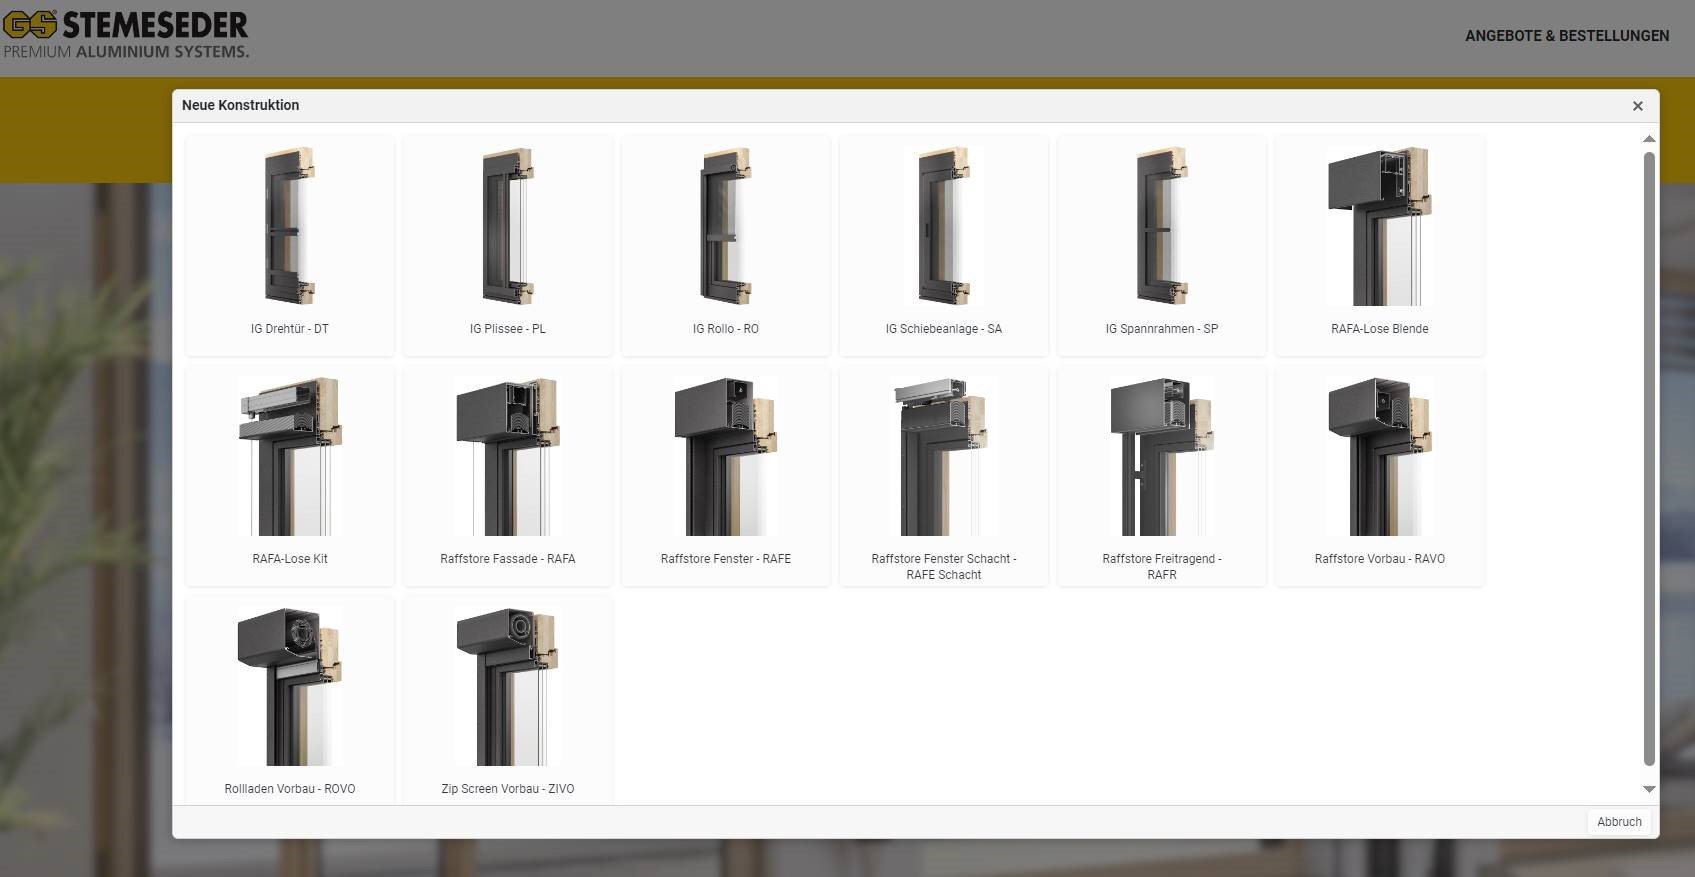
Task: Click the 'Raffstore Vorbau - RAVO' label
Action: (1380, 559)
